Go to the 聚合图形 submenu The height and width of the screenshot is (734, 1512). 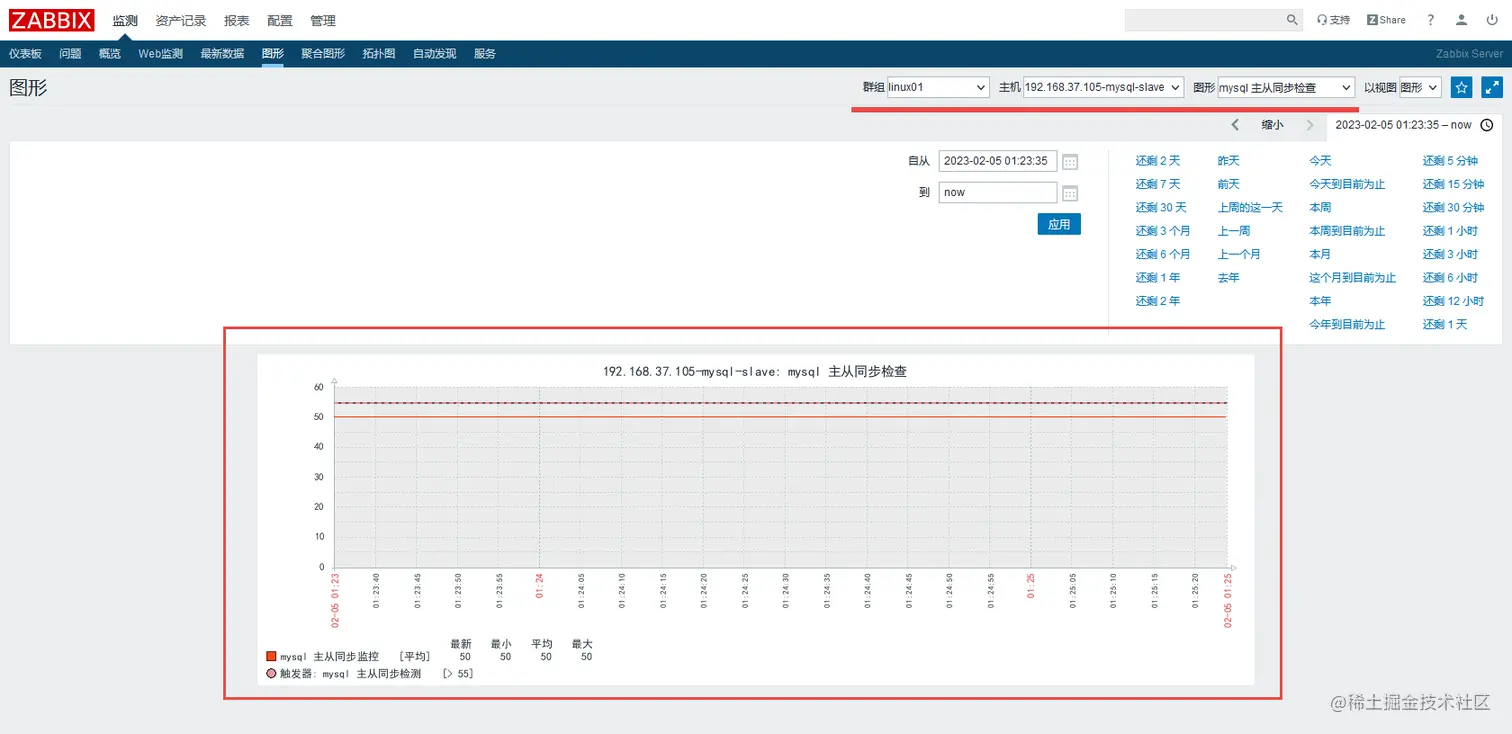pyautogui.click(x=323, y=54)
